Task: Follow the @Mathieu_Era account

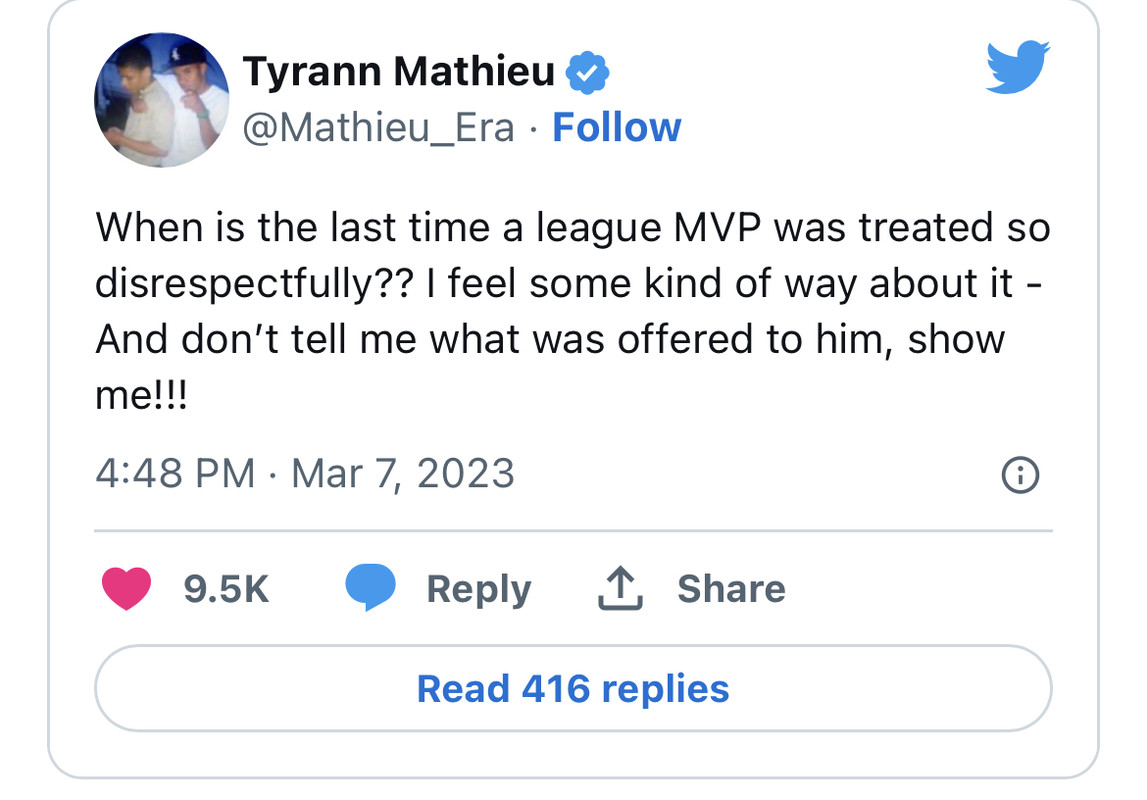Action: 616,128
